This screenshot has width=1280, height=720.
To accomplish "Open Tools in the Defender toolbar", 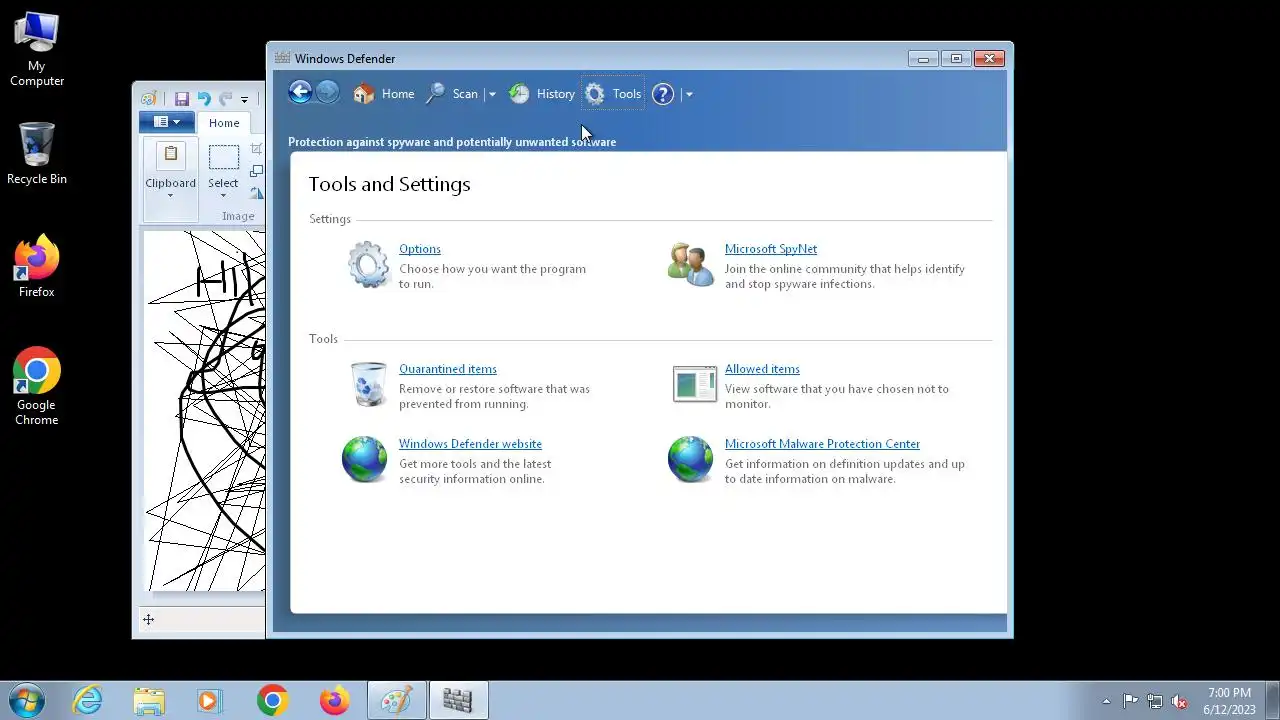I will (x=613, y=94).
